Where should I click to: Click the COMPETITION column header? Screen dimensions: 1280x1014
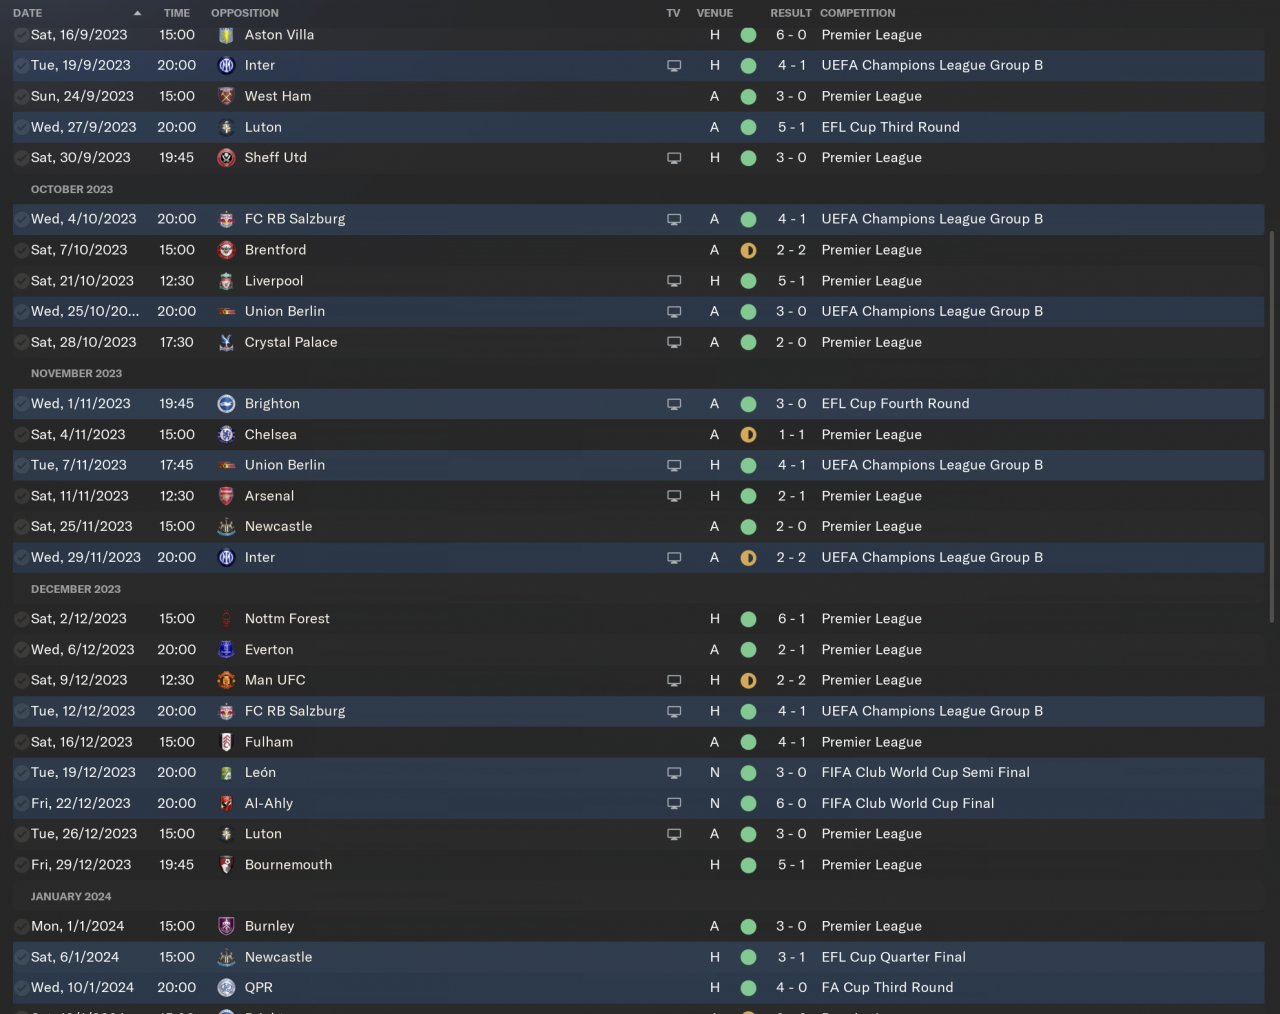pyautogui.click(x=857, y=13)
